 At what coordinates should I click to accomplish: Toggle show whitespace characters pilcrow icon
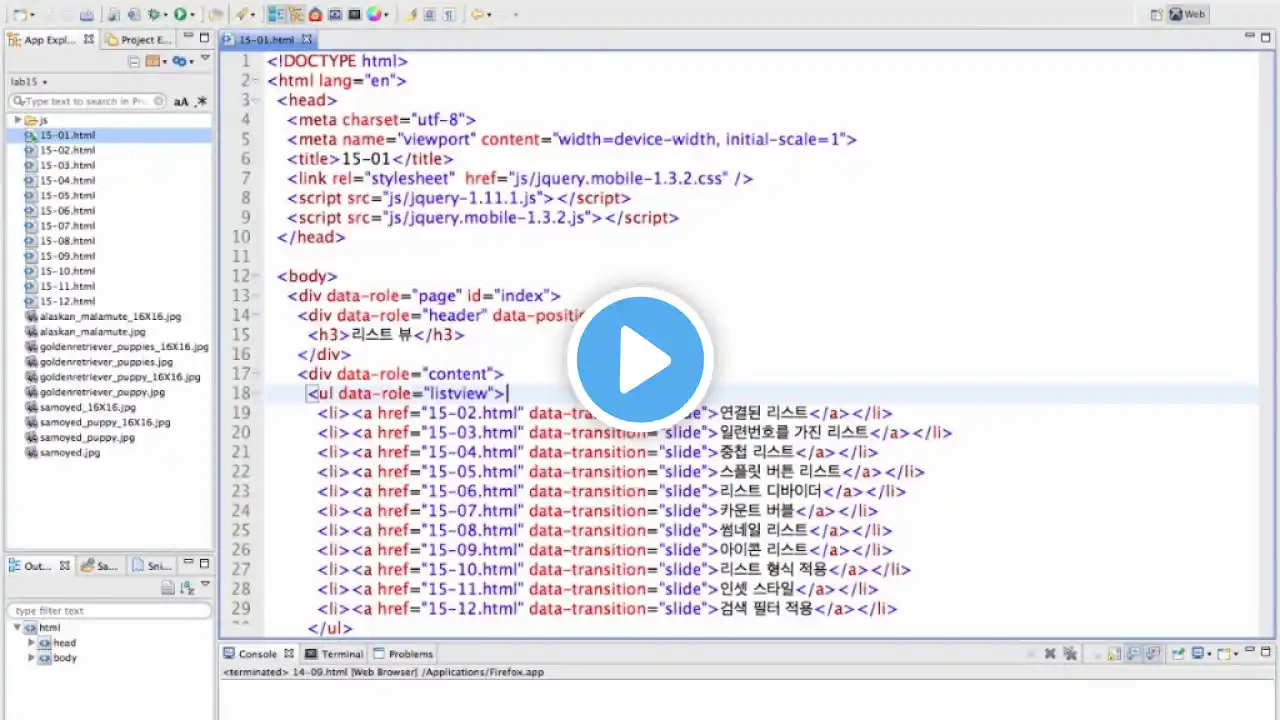tap(450, 15)
